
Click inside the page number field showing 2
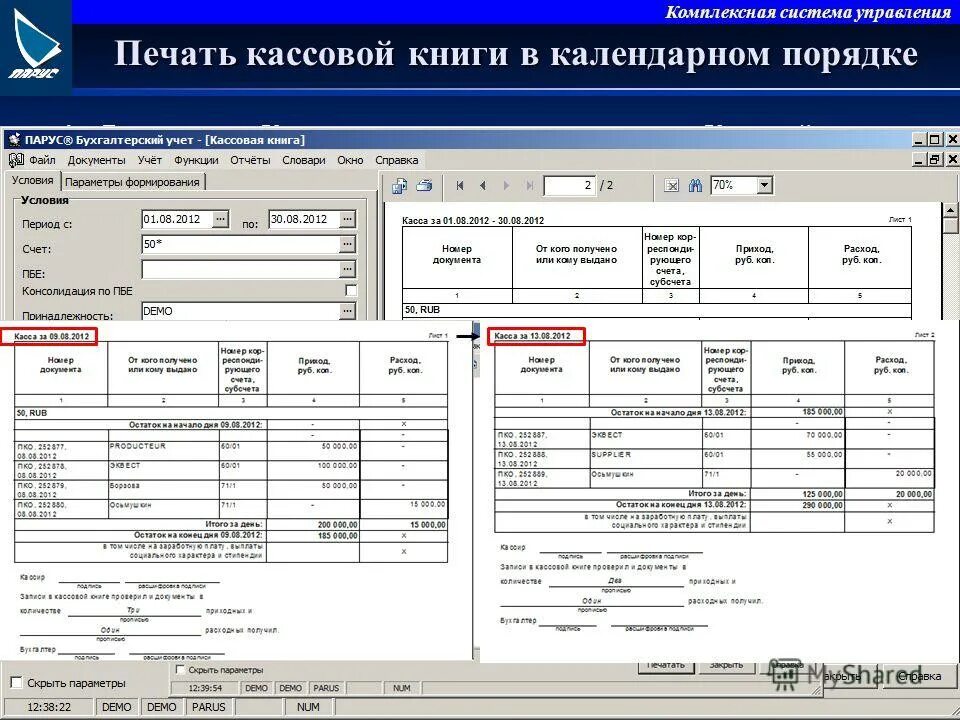568,185
